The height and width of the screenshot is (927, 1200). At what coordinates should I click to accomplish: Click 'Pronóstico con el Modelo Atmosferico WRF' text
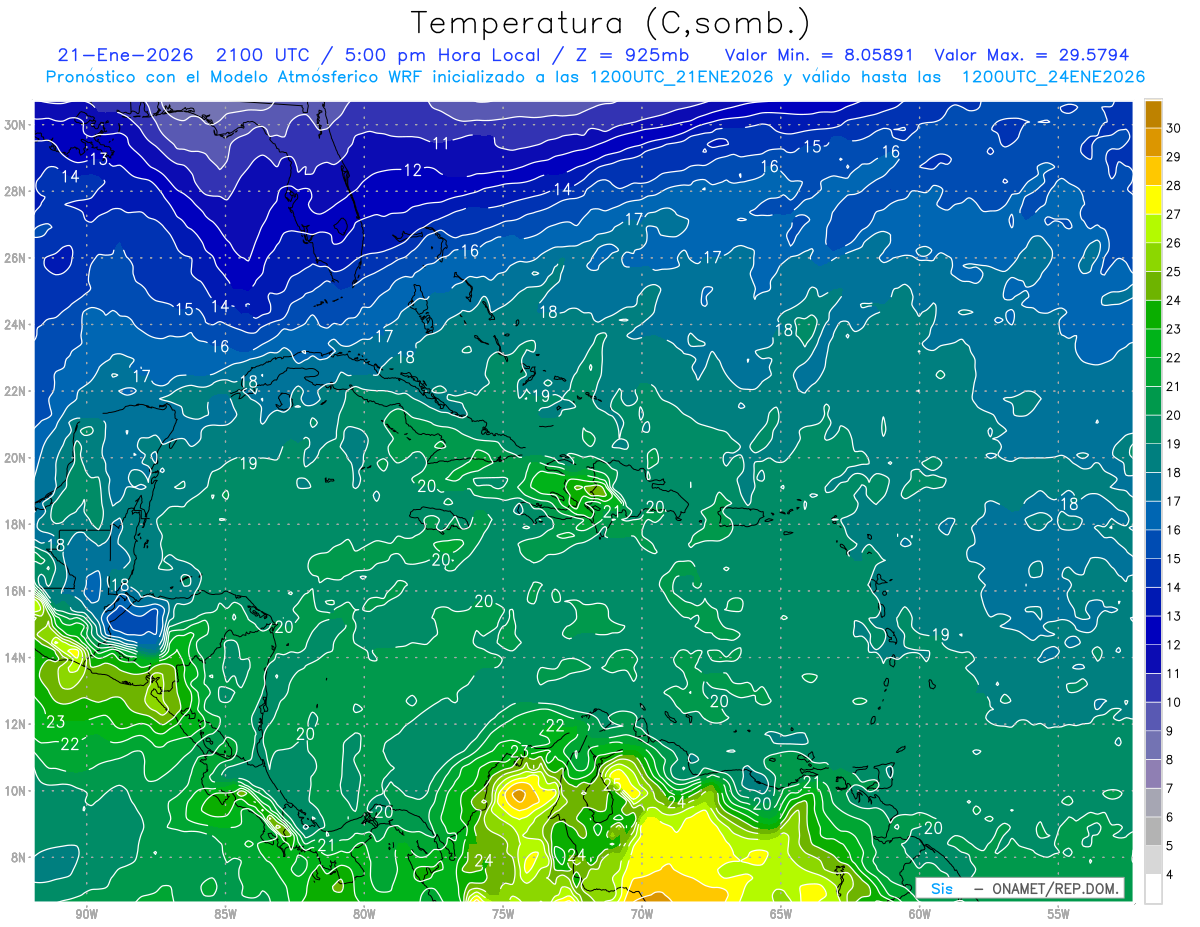[233, 77]
